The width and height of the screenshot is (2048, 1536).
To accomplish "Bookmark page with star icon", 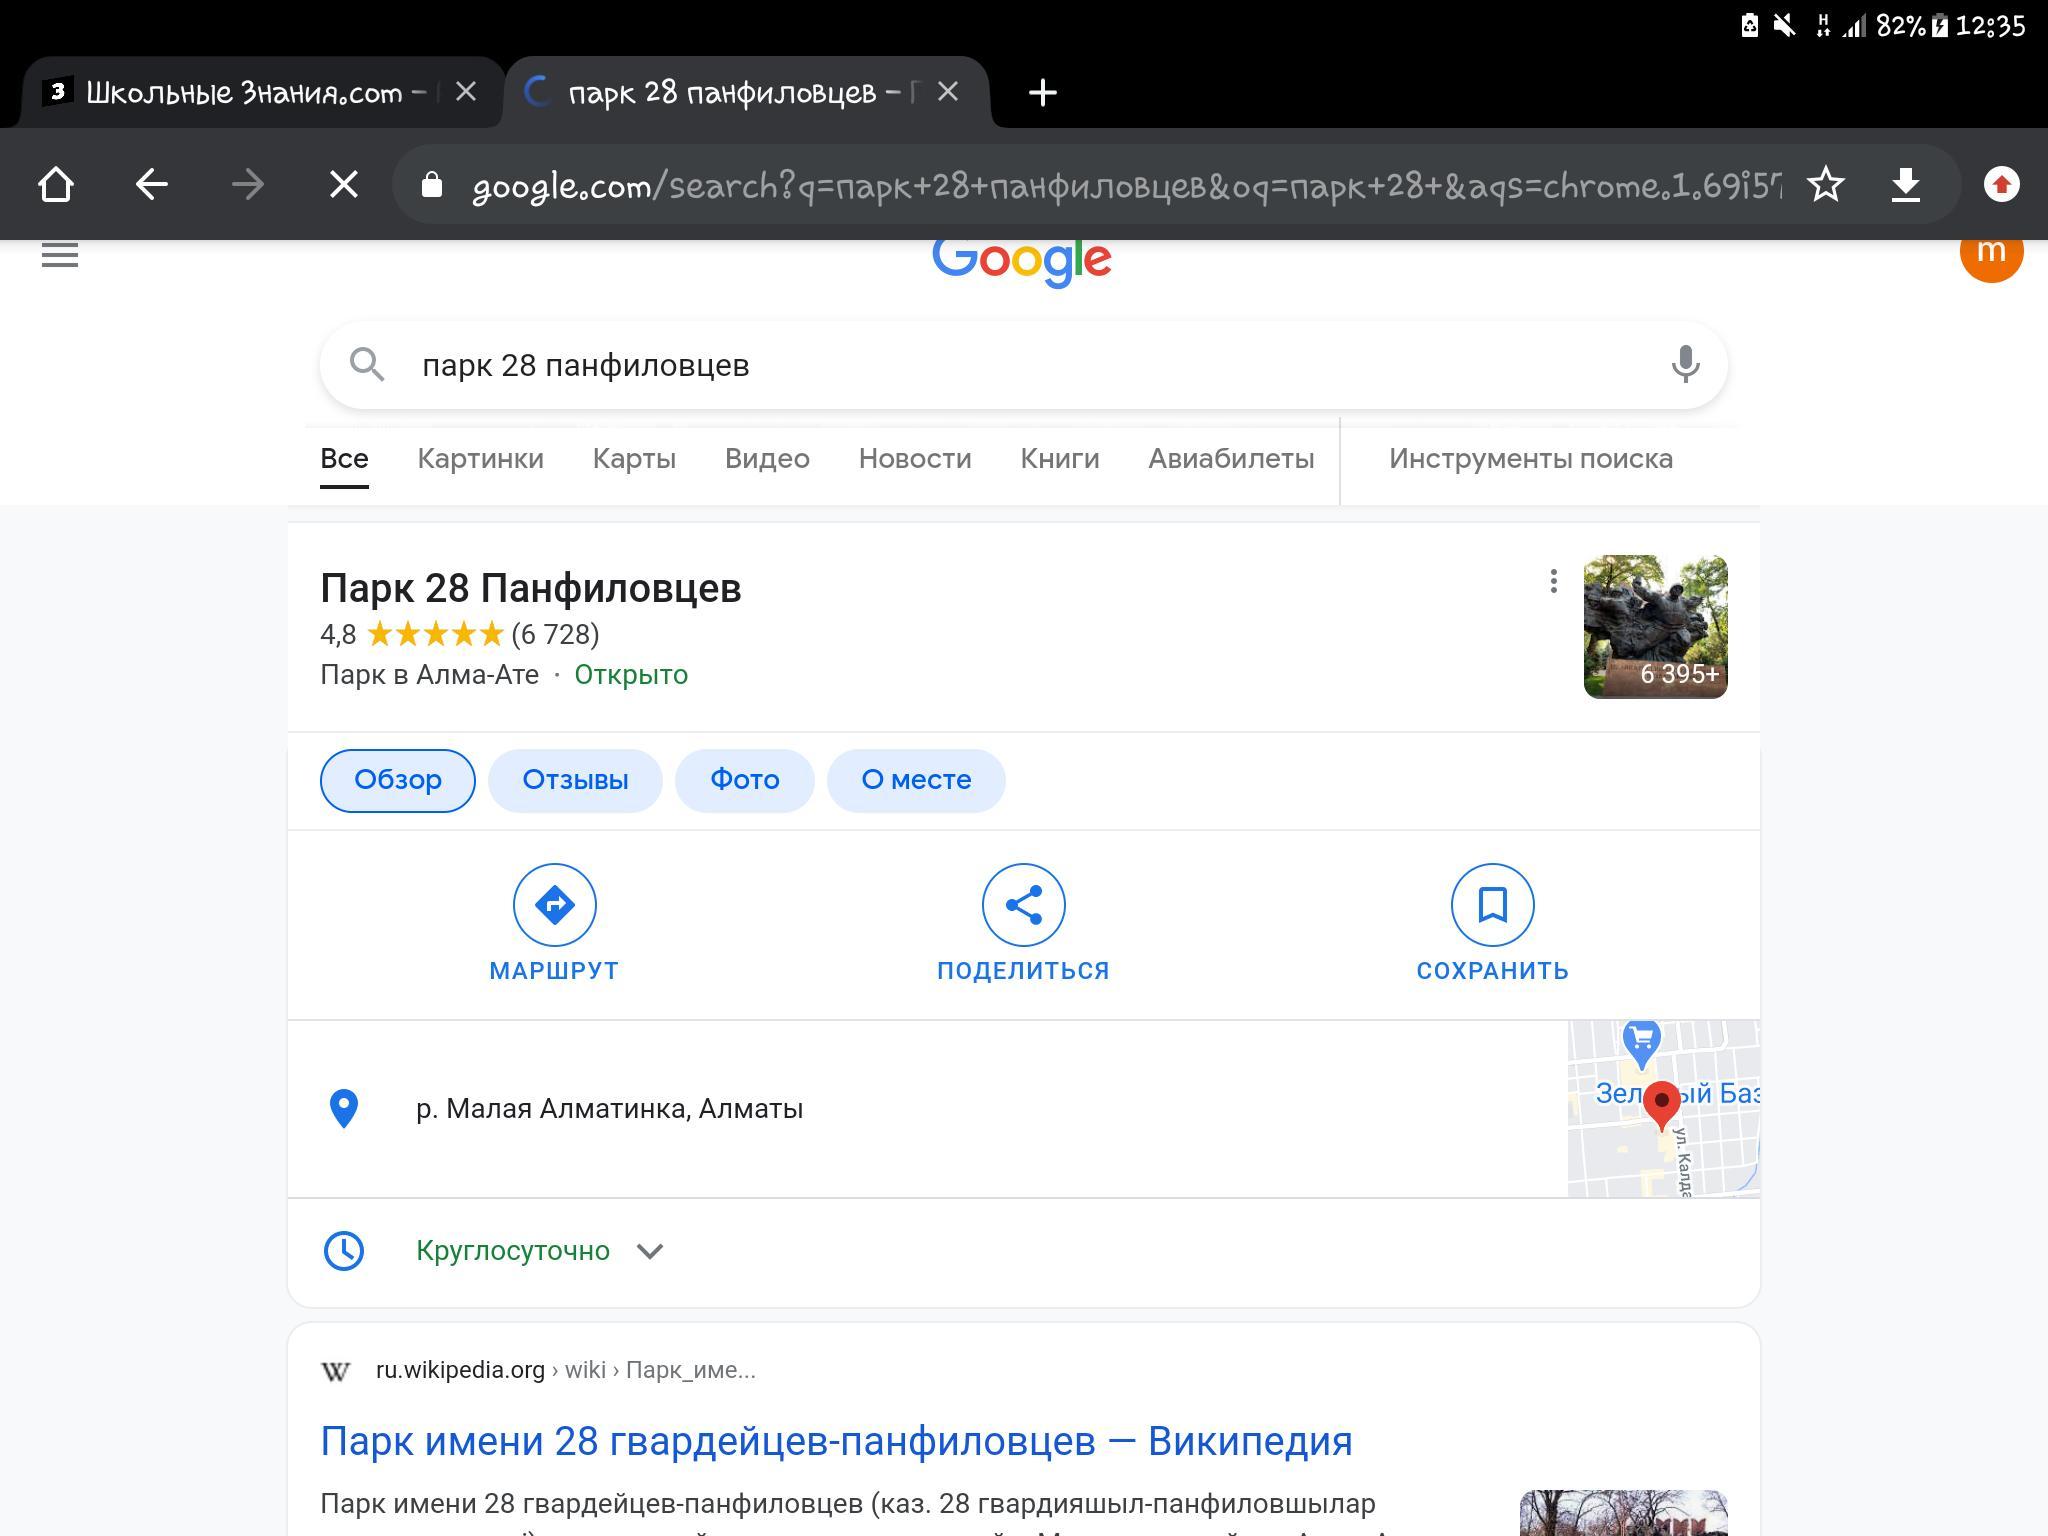I will point(1825,185).
